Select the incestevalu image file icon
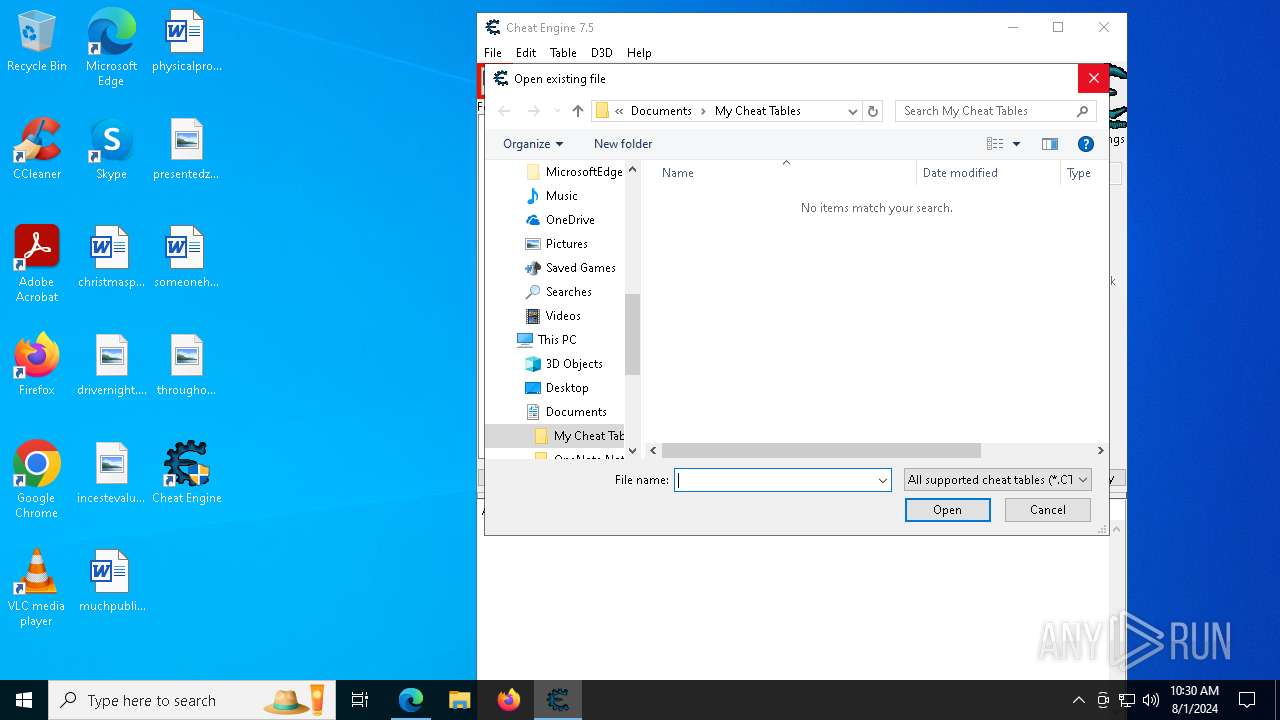 [x=111, y=473]
